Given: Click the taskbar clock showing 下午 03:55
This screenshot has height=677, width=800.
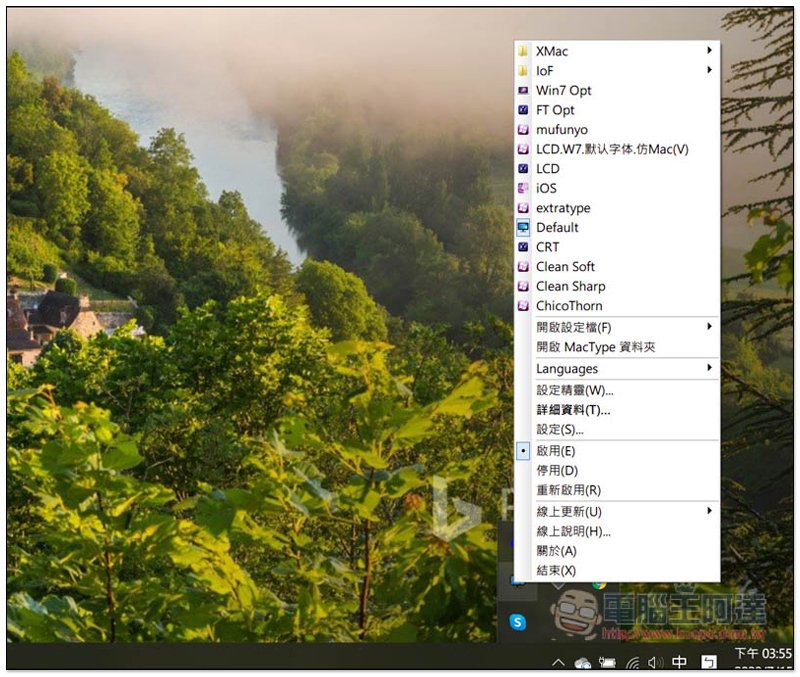Looking at the screenshot, I should tap(763, 654).
